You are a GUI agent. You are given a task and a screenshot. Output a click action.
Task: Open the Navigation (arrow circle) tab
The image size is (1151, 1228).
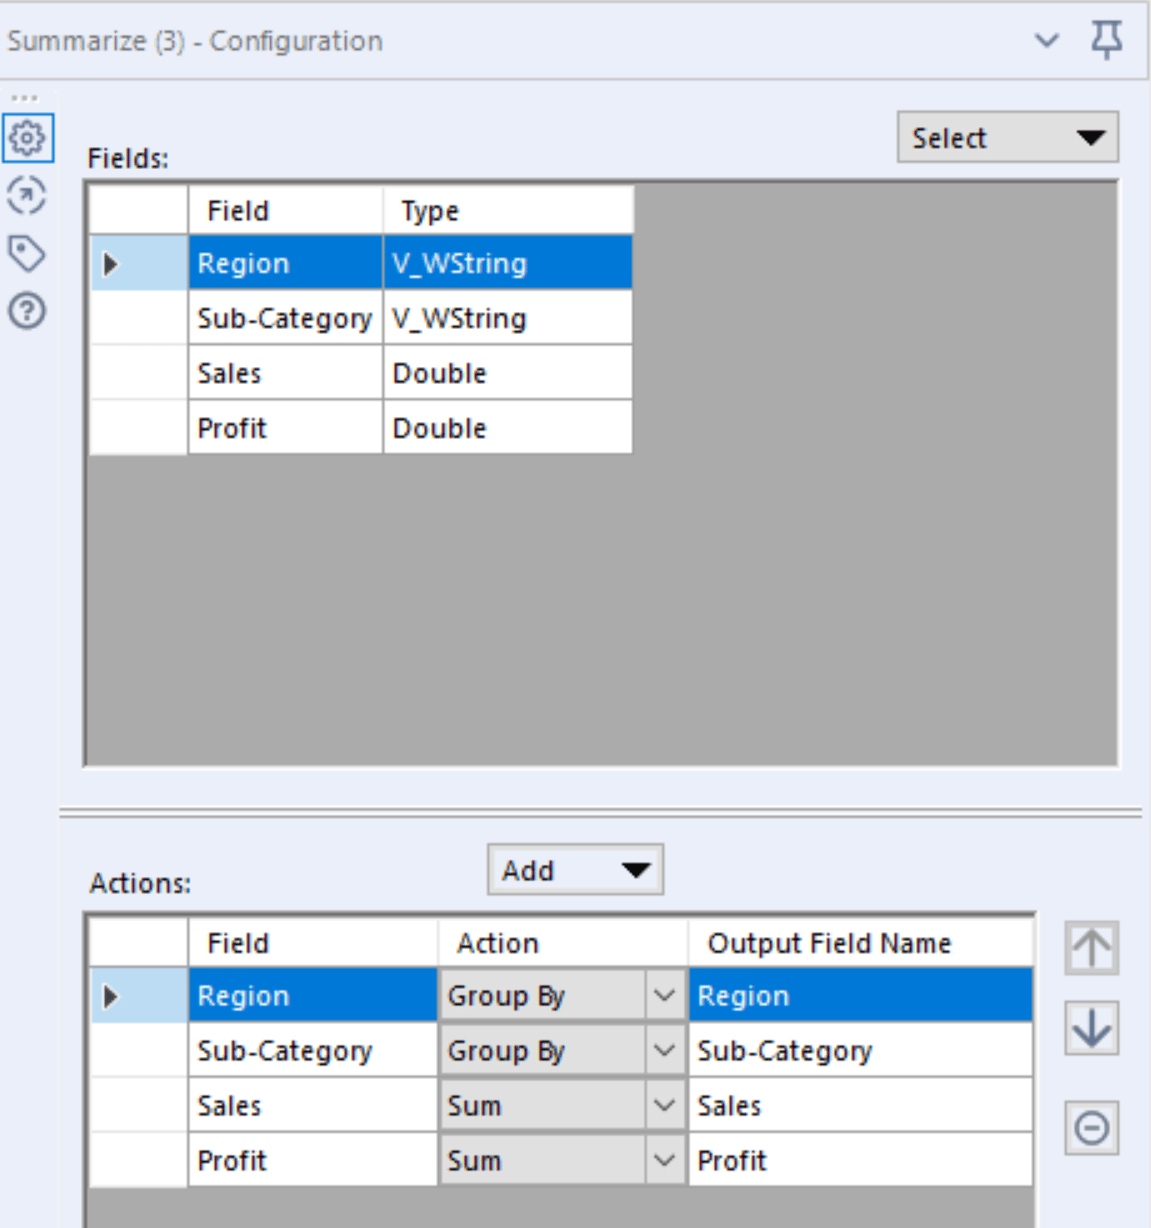click(x=27, y=195)
